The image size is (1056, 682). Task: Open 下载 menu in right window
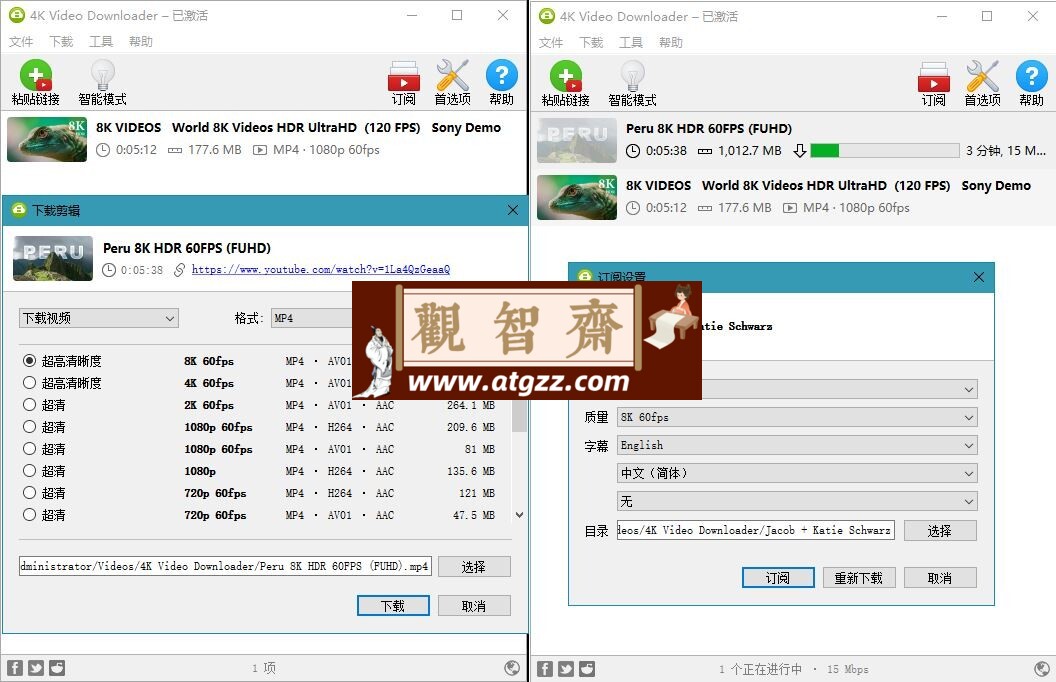tap(591, 42)
